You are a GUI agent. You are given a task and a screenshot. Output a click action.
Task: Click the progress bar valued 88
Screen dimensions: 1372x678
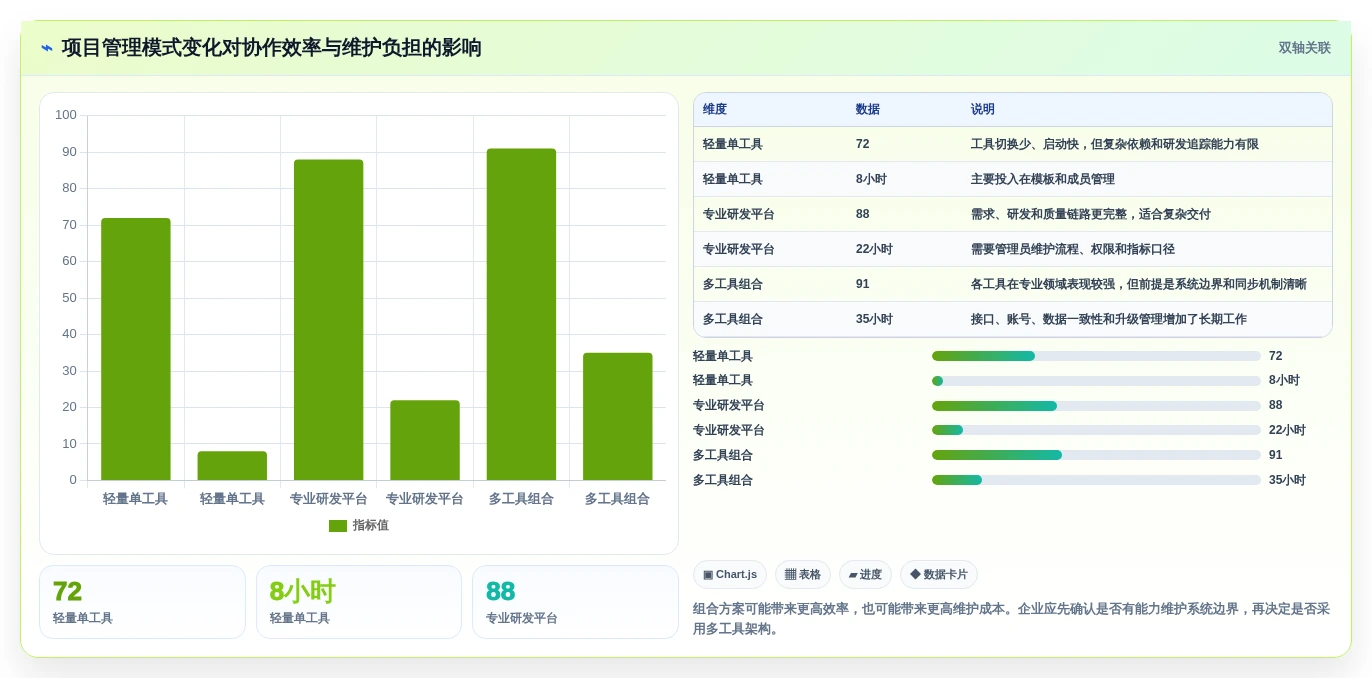point(1096,406)
